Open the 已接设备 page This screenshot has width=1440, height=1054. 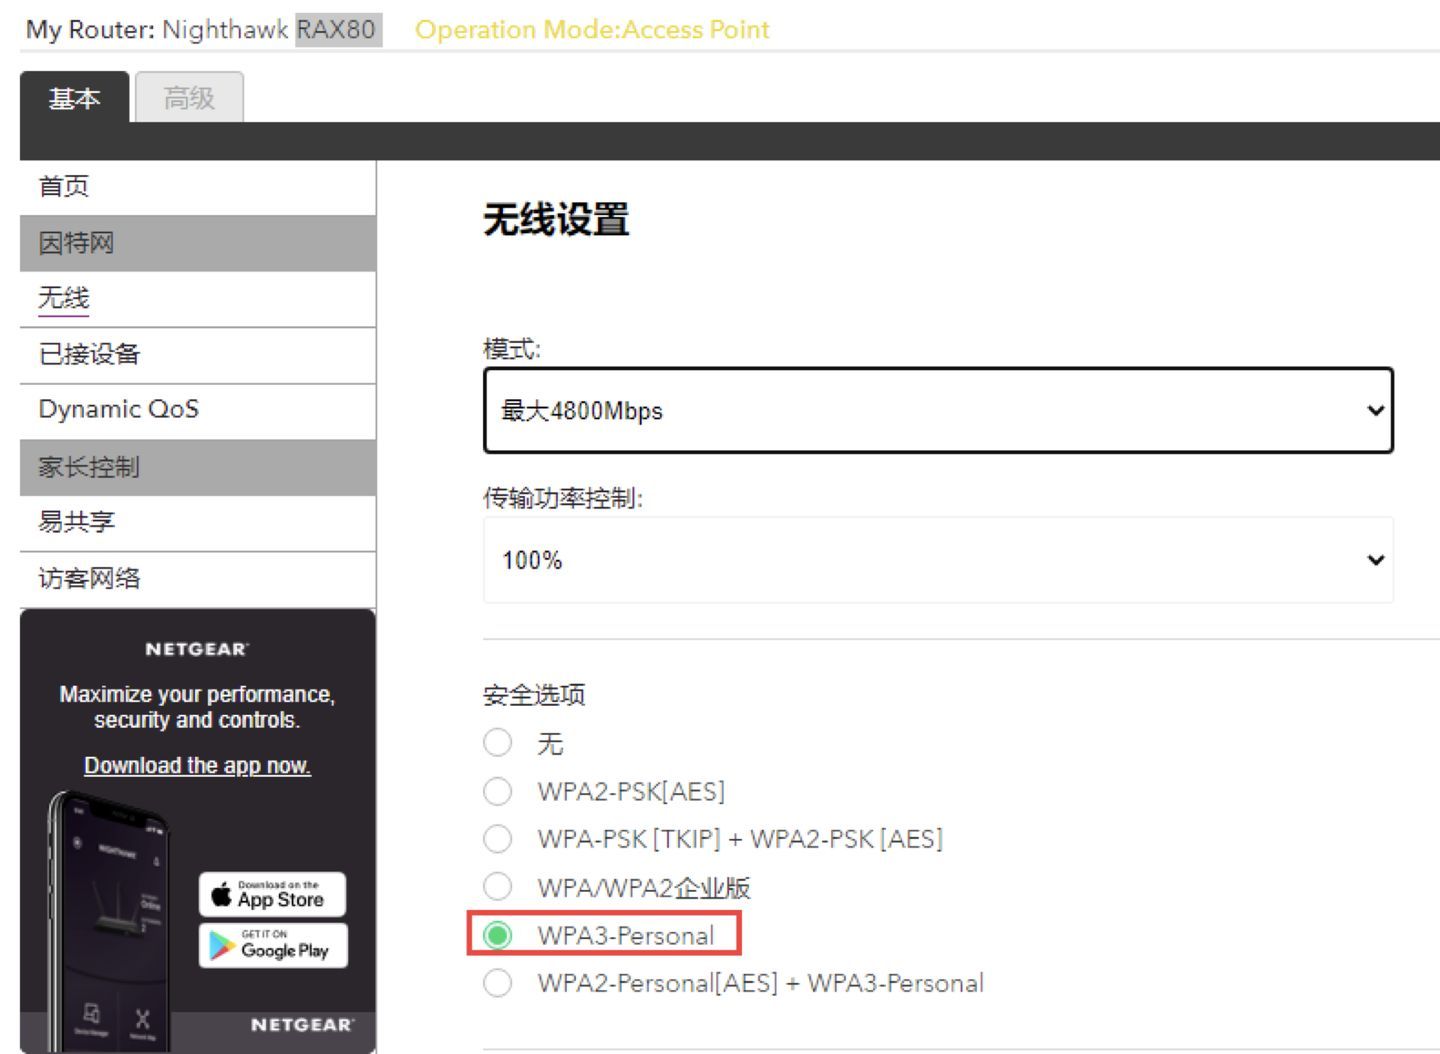tap(88, 354)
